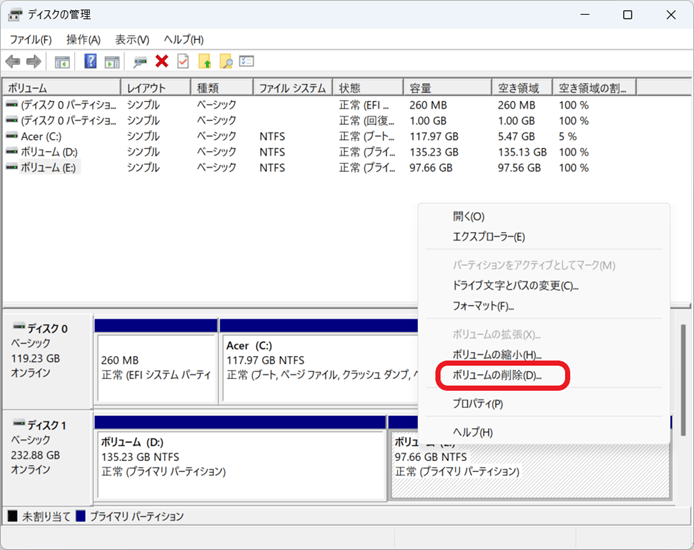This screenshot has height=550, width=694.
Task: Click the folder with green arrow icon
Action: (x=205, y=62)
